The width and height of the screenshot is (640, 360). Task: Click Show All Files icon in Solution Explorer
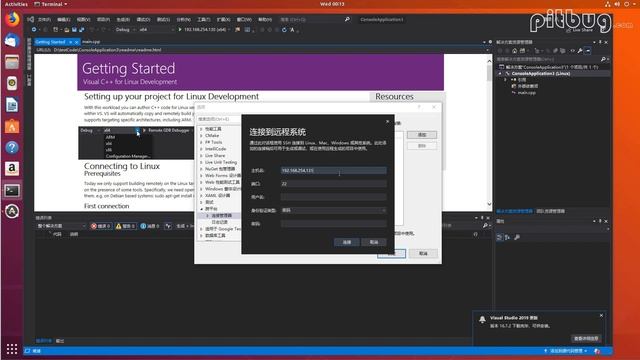click(562, 51)
